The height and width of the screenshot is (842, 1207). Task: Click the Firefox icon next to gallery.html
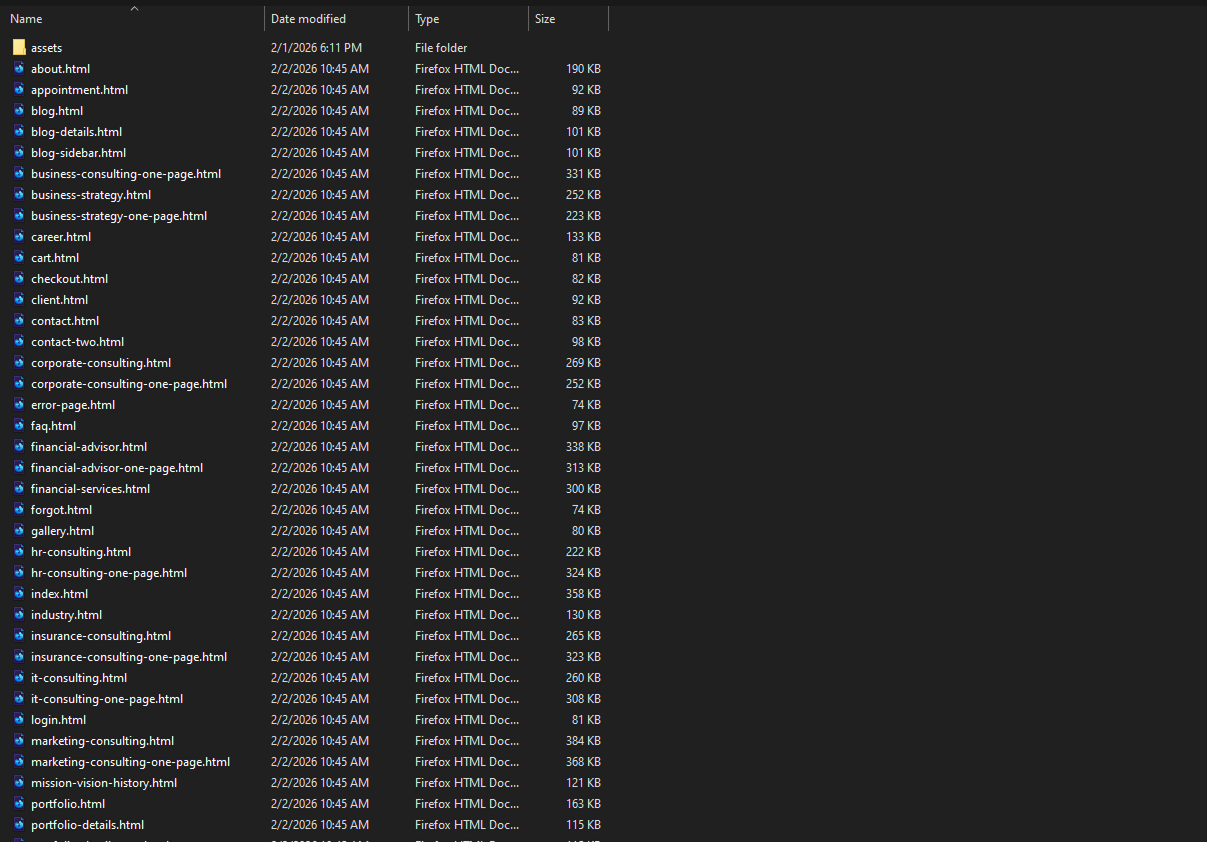click(x=19, y=530)
